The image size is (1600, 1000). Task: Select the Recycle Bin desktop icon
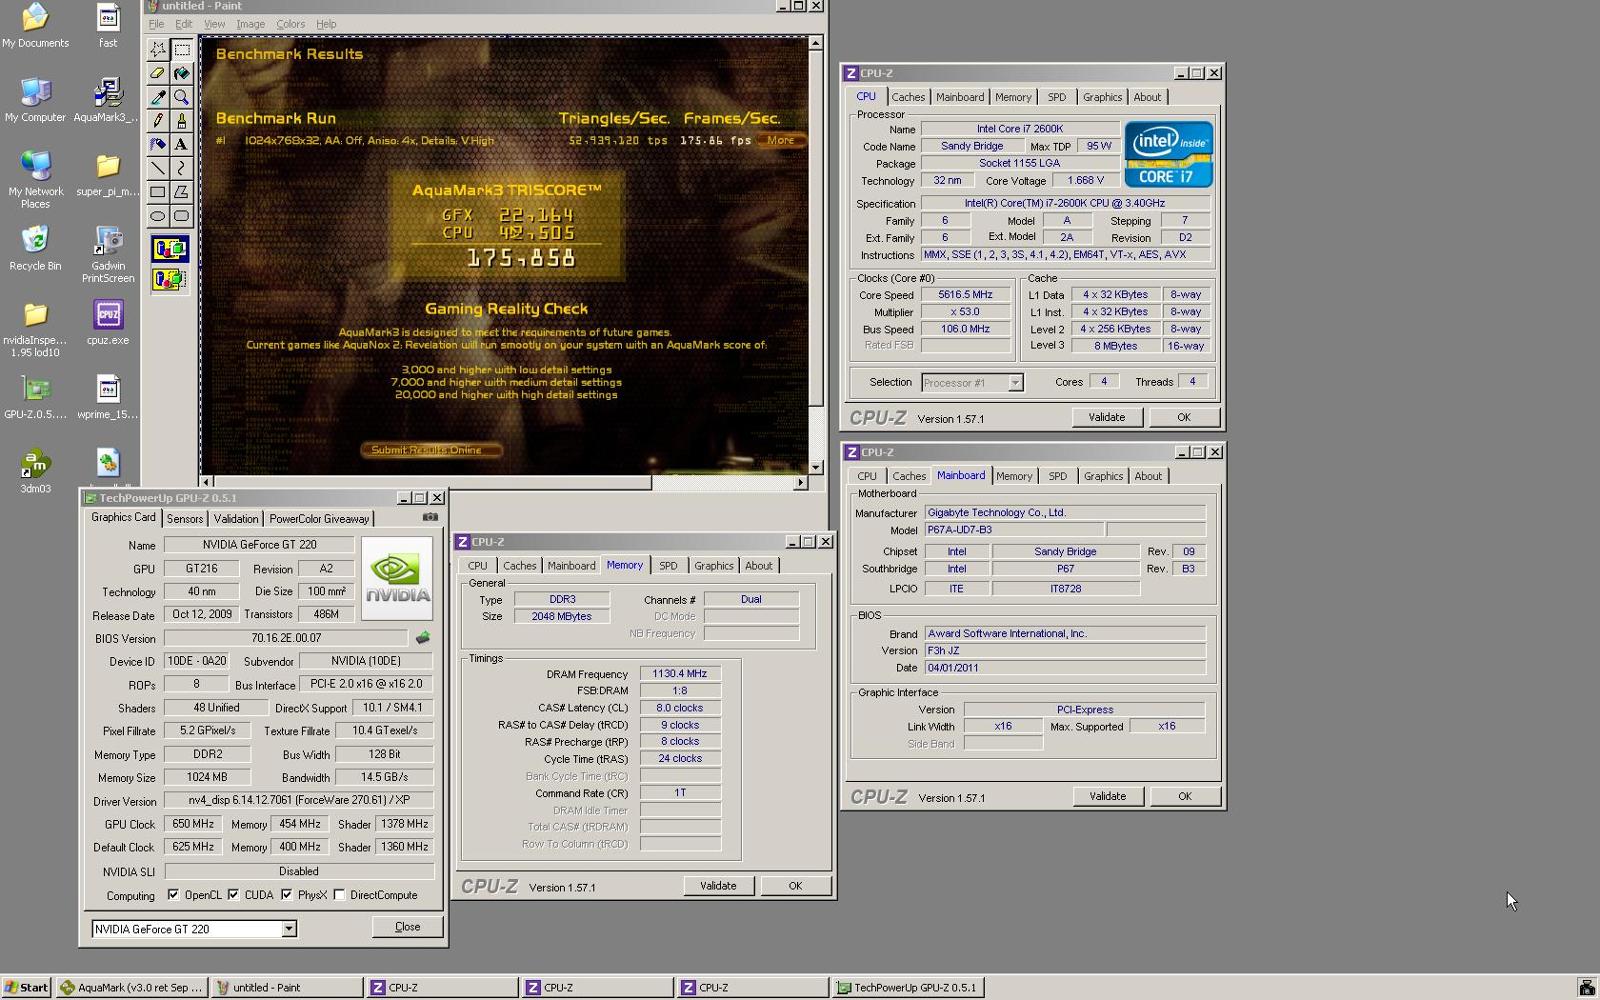35,248
